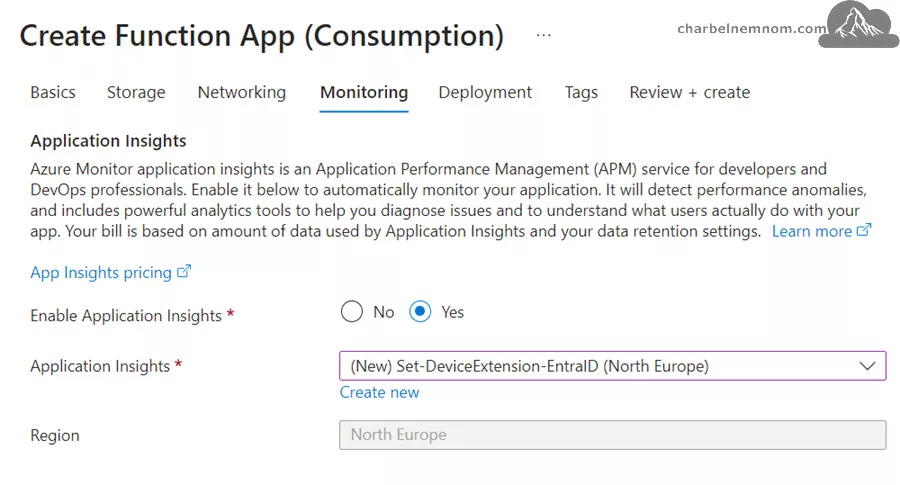Go to the Networking tab
900x485 pixels.
pos(242,92)
